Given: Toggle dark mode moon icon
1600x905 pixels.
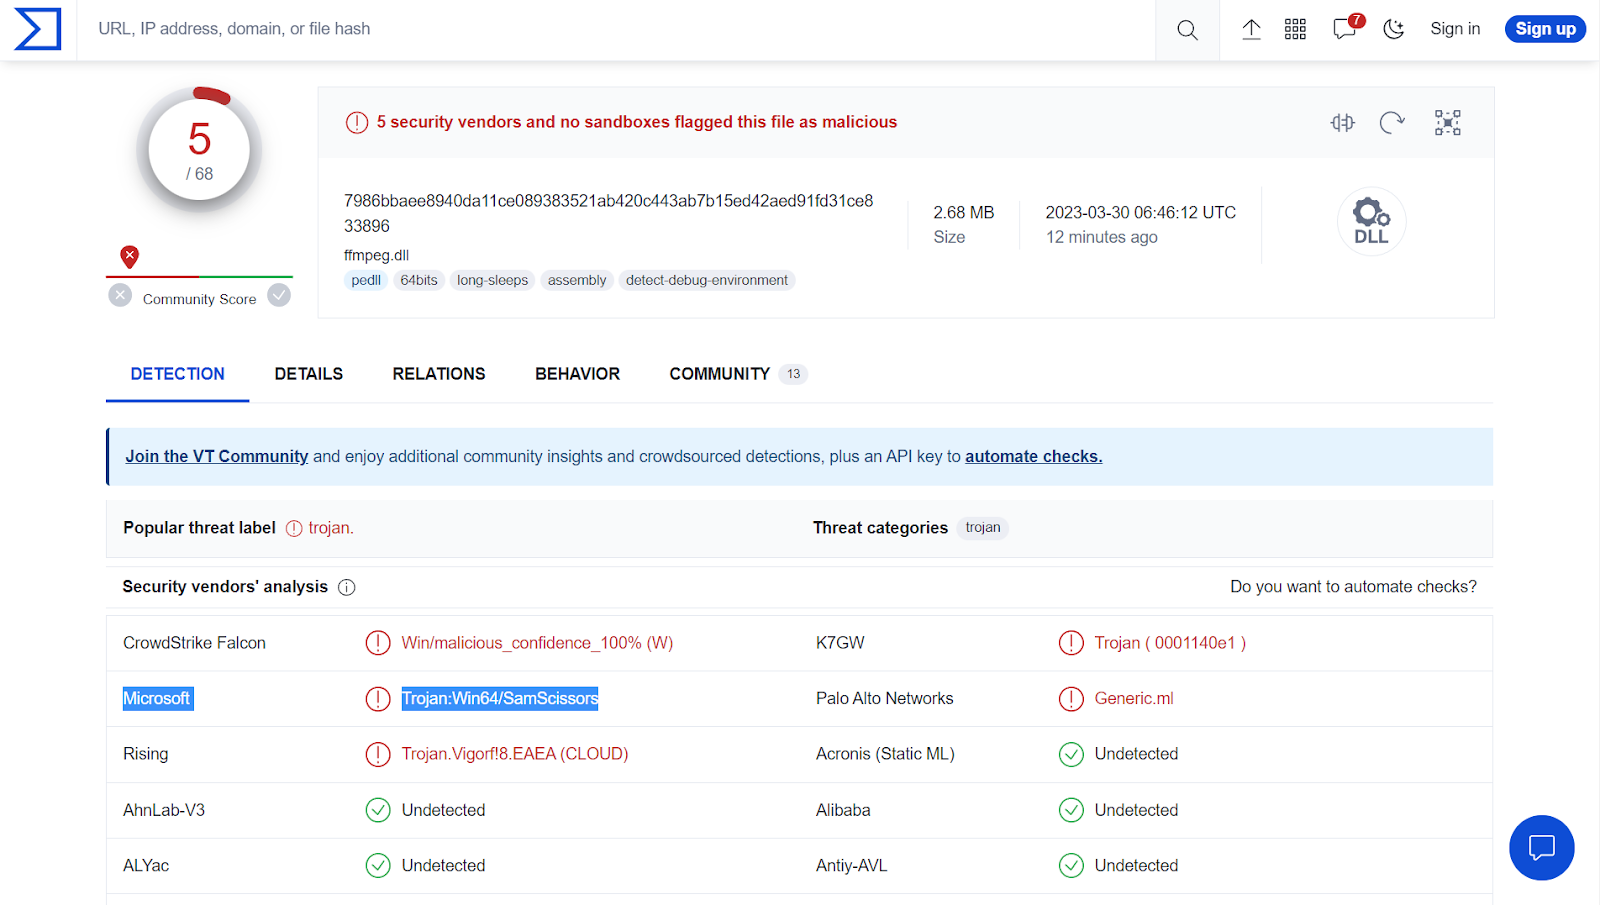Looking at the screenshot, I should [1394, 29].
